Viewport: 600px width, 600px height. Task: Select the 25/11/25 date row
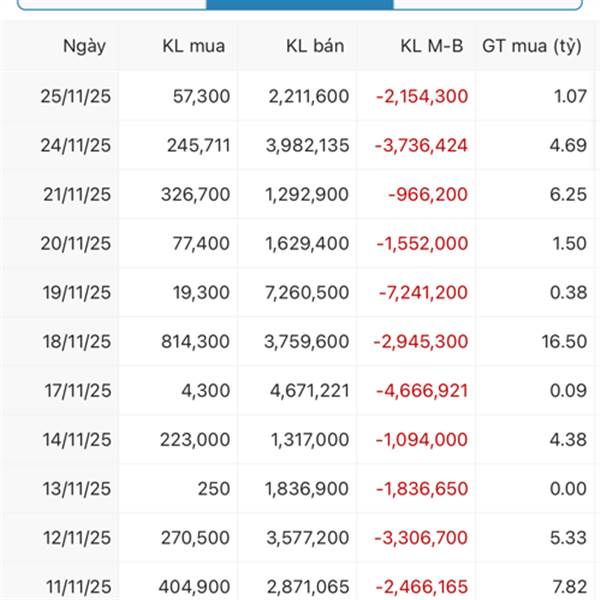click(76, 96)
